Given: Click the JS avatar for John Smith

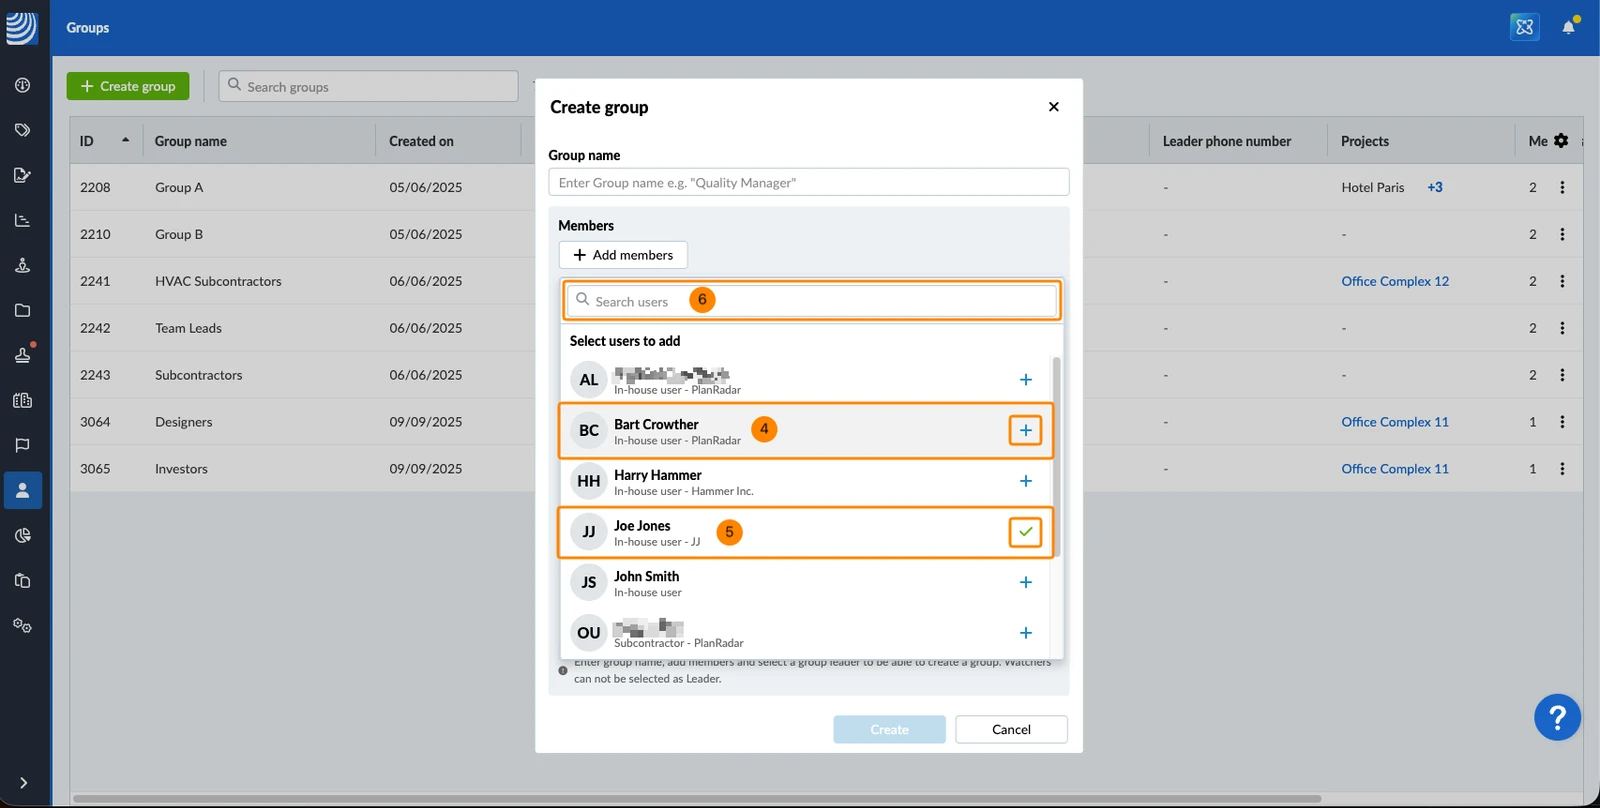Looking at the screenshot, I should pyautogui.click(x=589, y=582).
